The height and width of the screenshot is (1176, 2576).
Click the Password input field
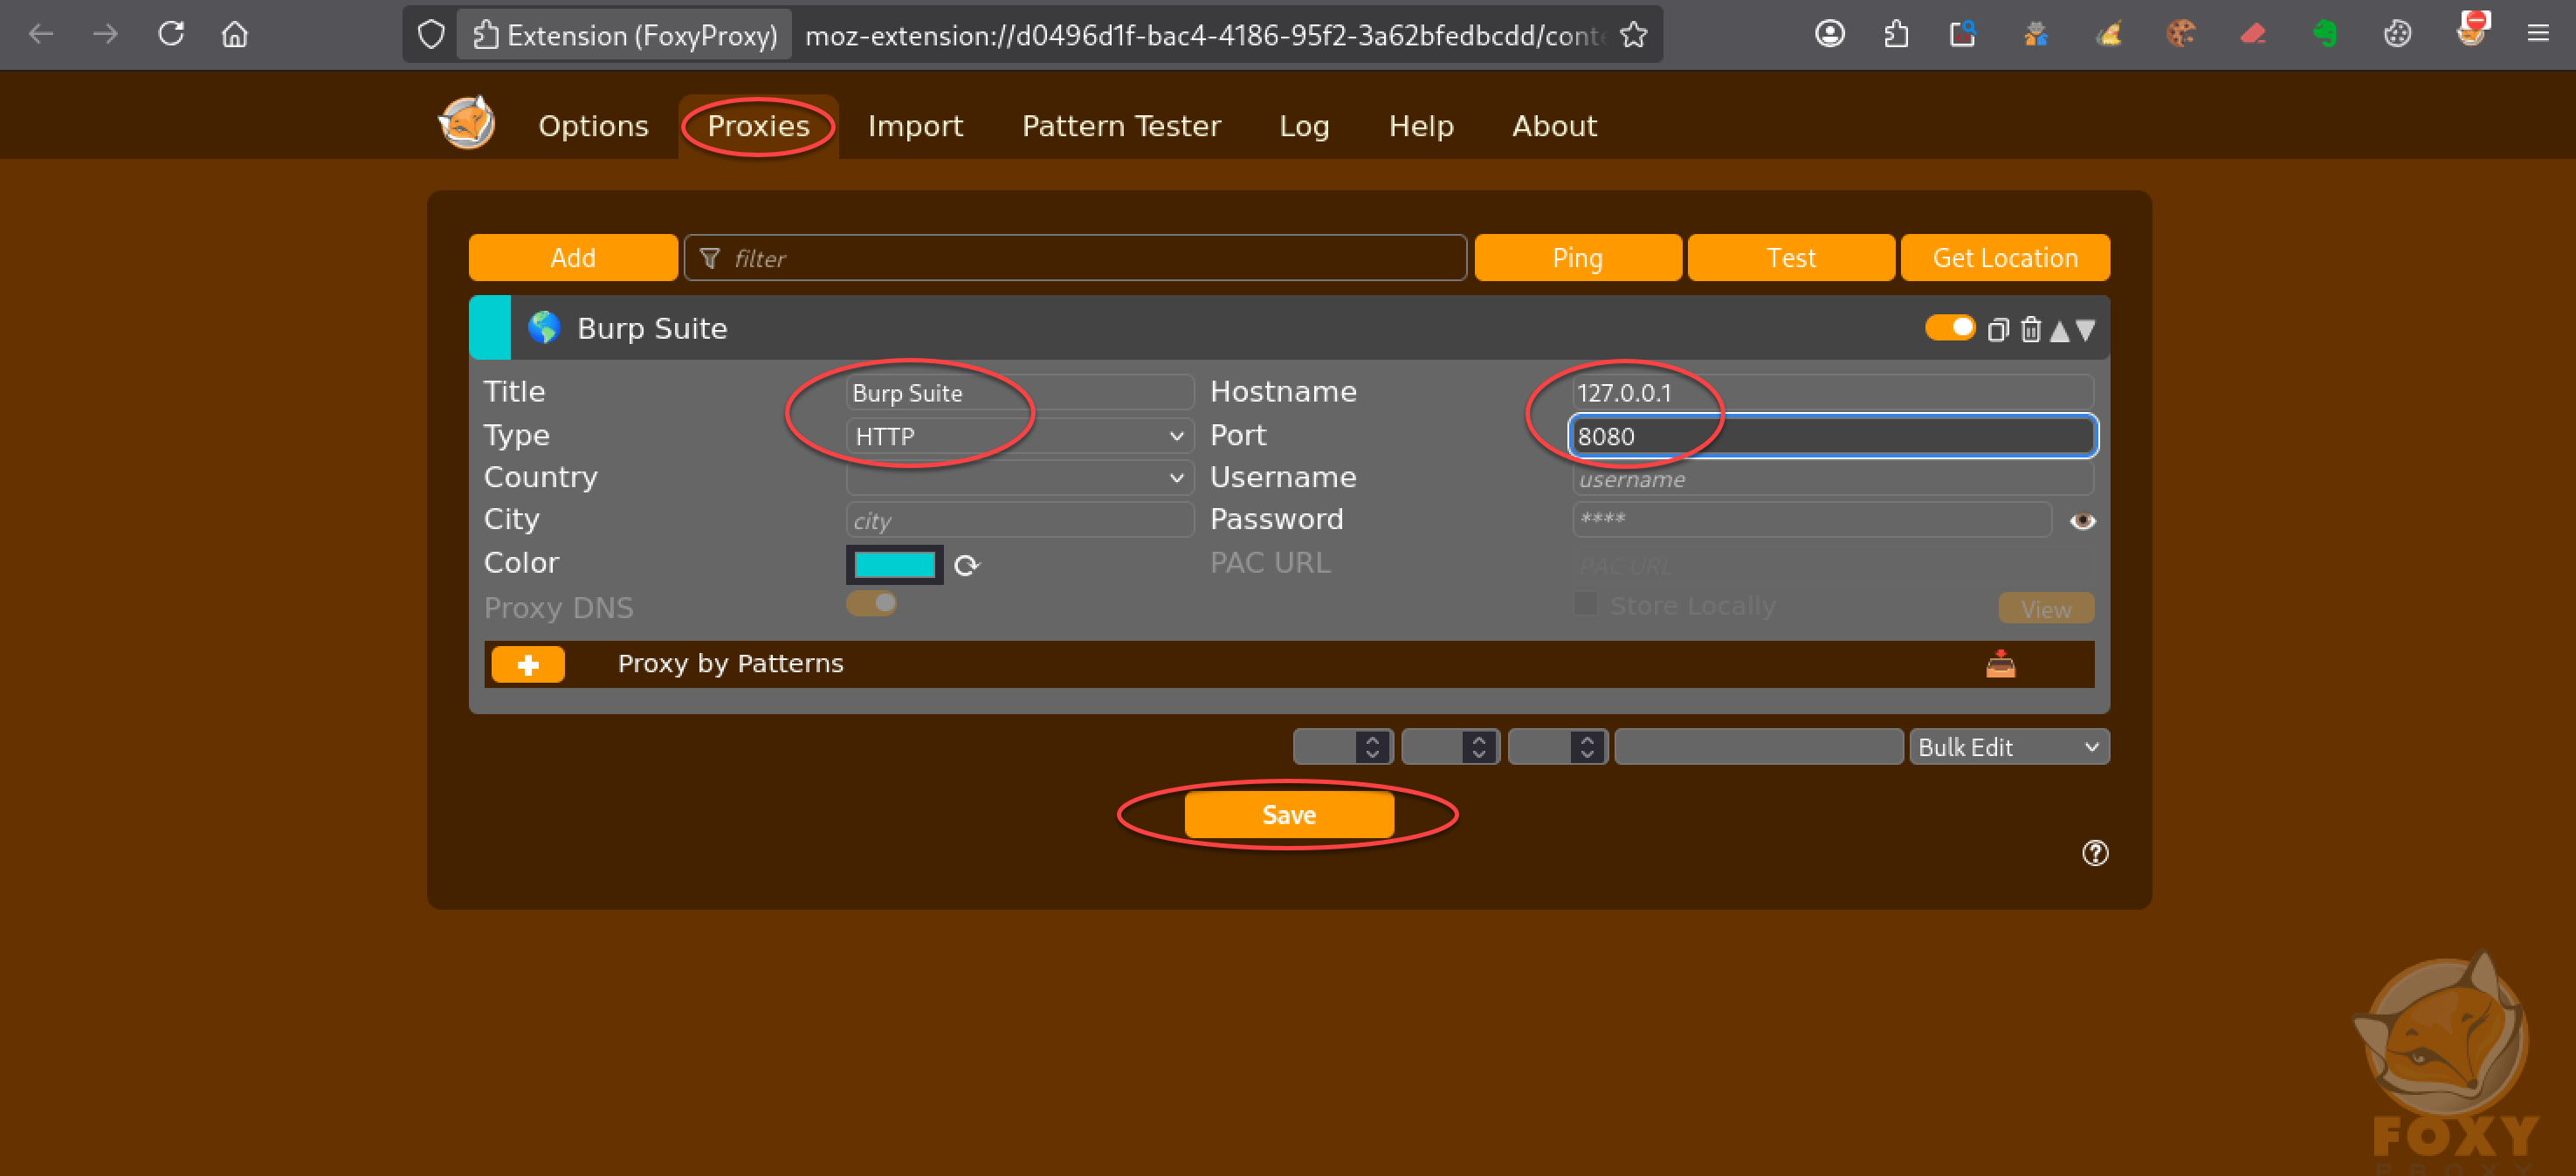tap(1811, 520)
